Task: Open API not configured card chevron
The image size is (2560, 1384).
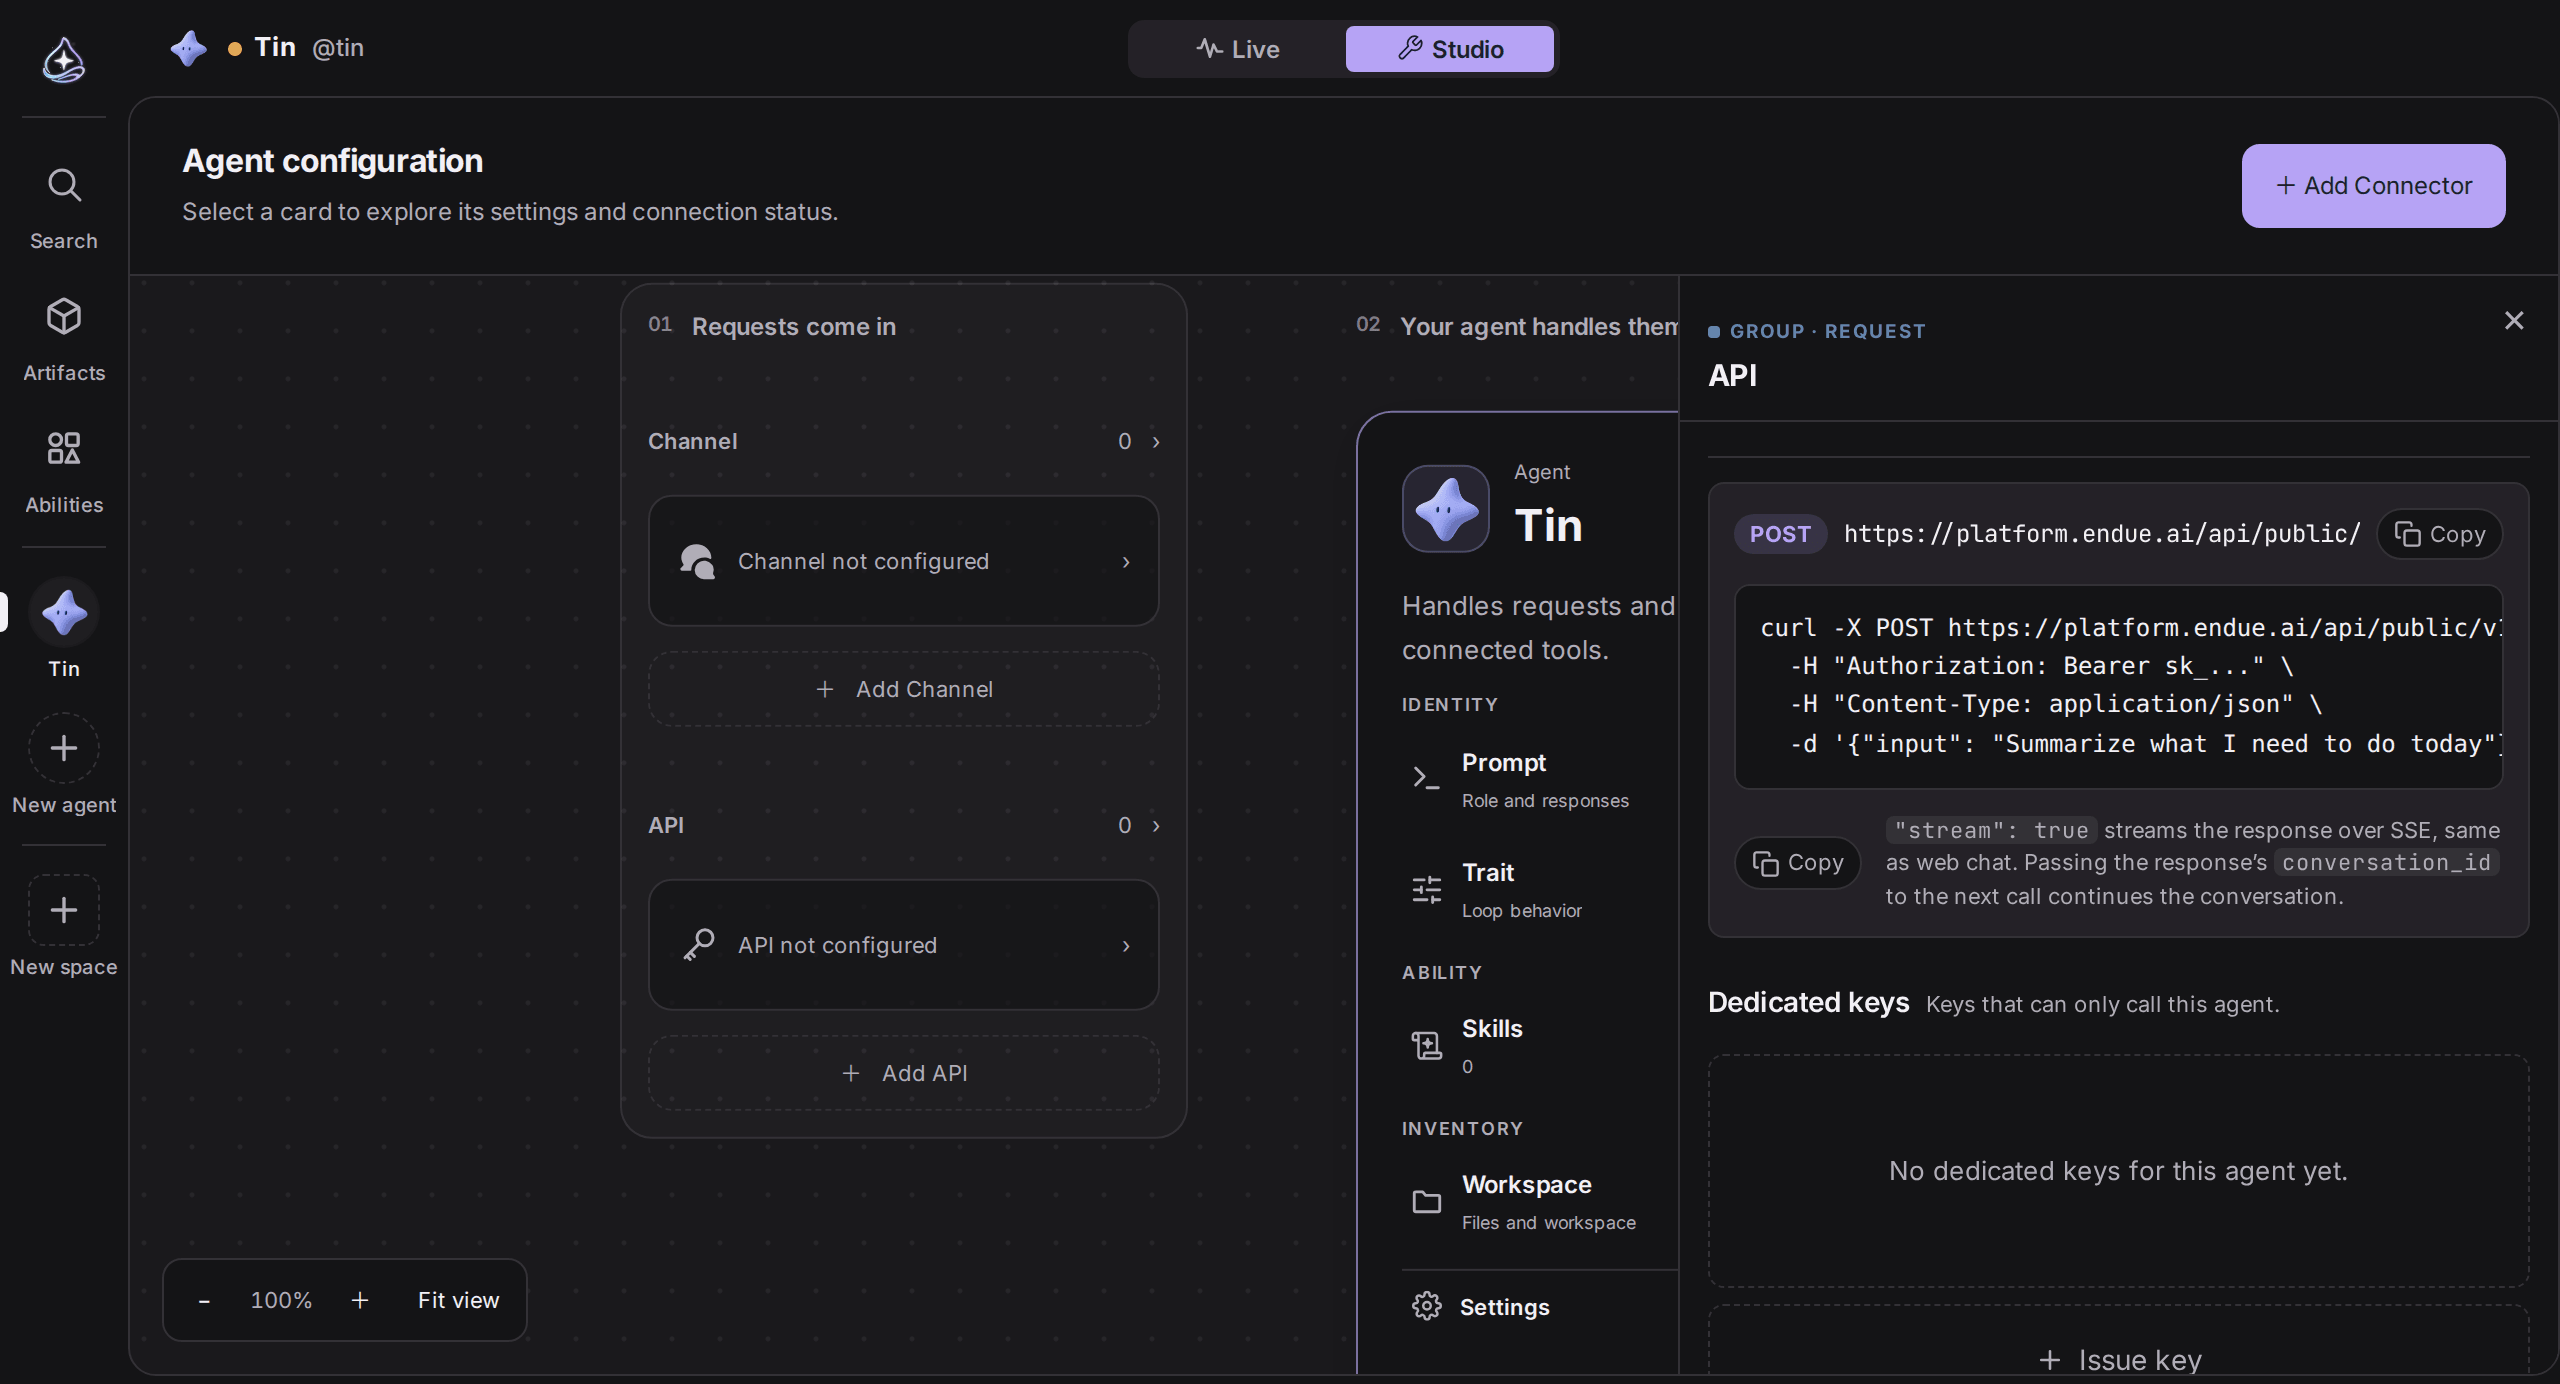Action: [1126, 946]
